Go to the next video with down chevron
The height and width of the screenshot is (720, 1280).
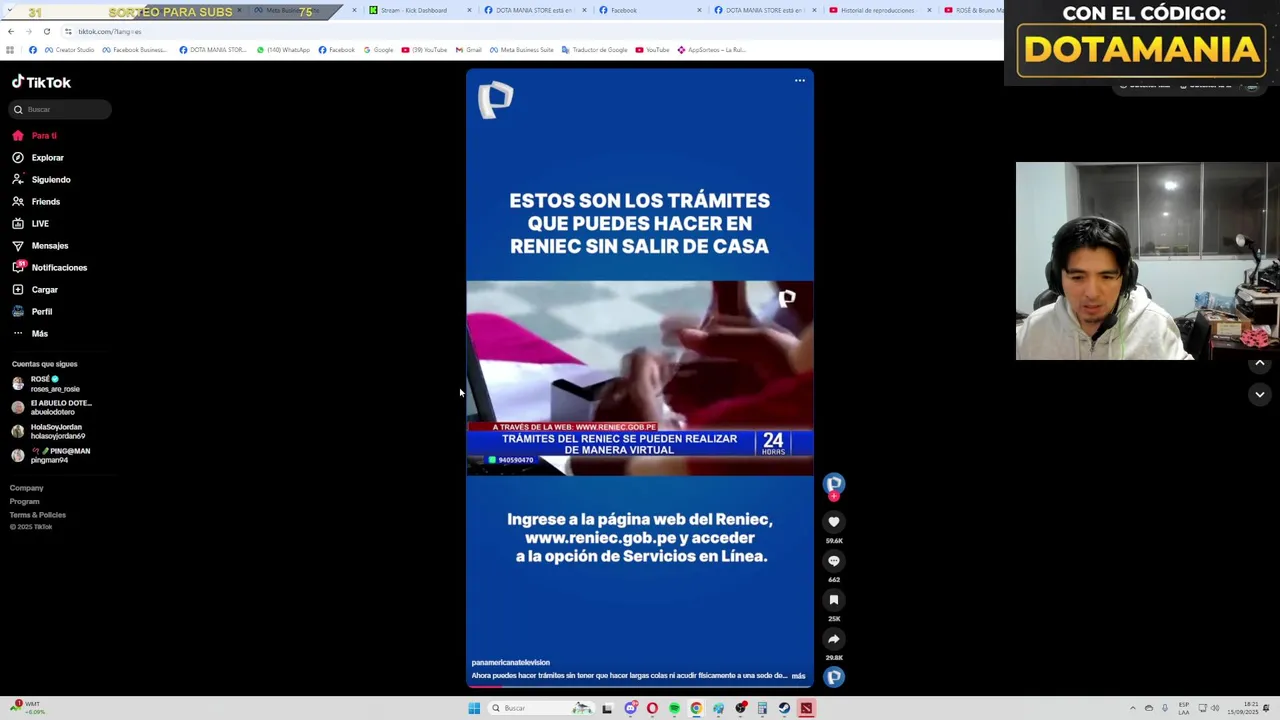(1260, 395)
